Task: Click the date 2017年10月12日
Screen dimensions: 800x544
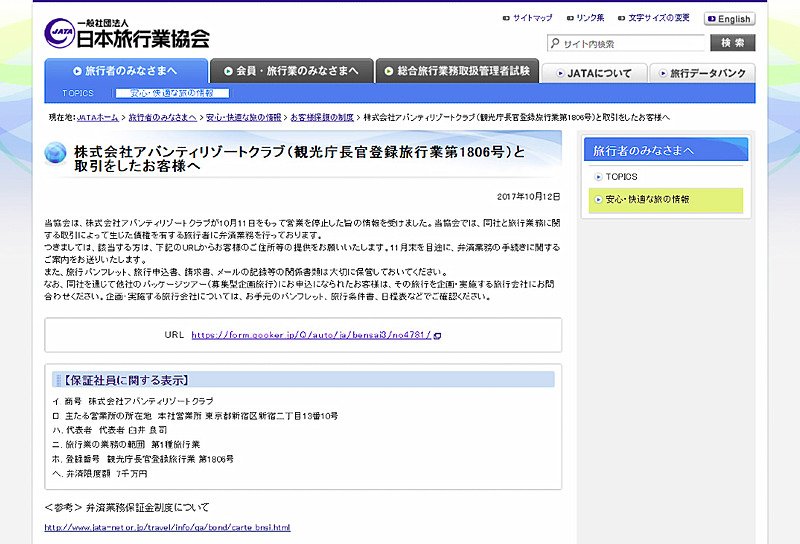Action: (528, 196)
